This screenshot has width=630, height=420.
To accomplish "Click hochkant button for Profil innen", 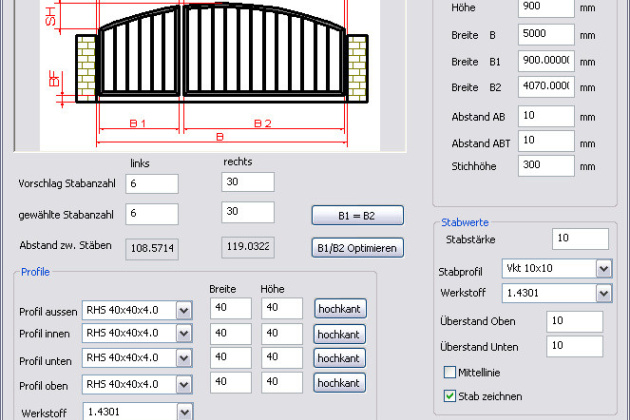I will pos(339,333).
